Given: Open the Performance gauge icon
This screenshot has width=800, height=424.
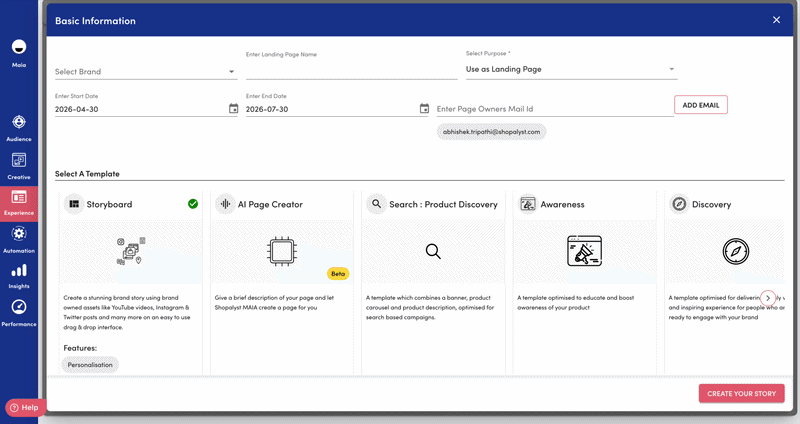Looking at the screenshot, I should 19,307.
